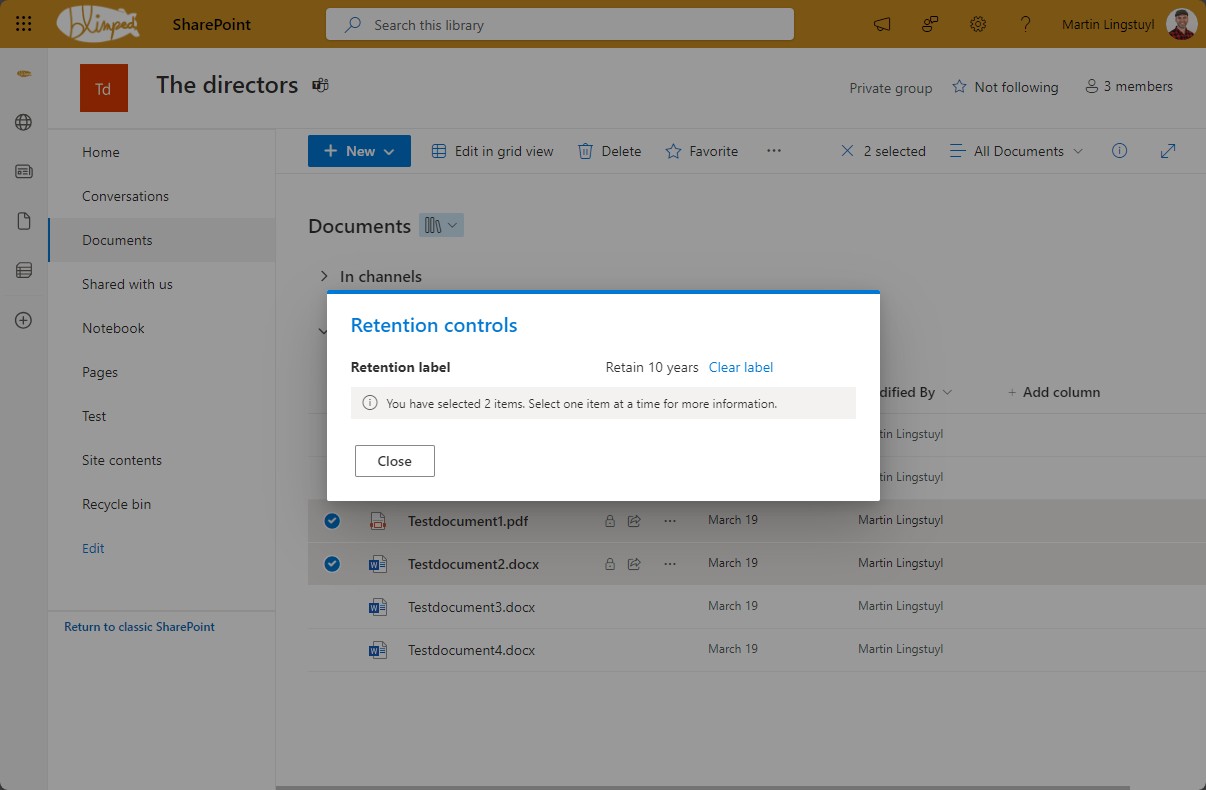Viewport: 1206px width, 790px height.
Task: Open the Test navigation link
Action: (x=94, y=416)
